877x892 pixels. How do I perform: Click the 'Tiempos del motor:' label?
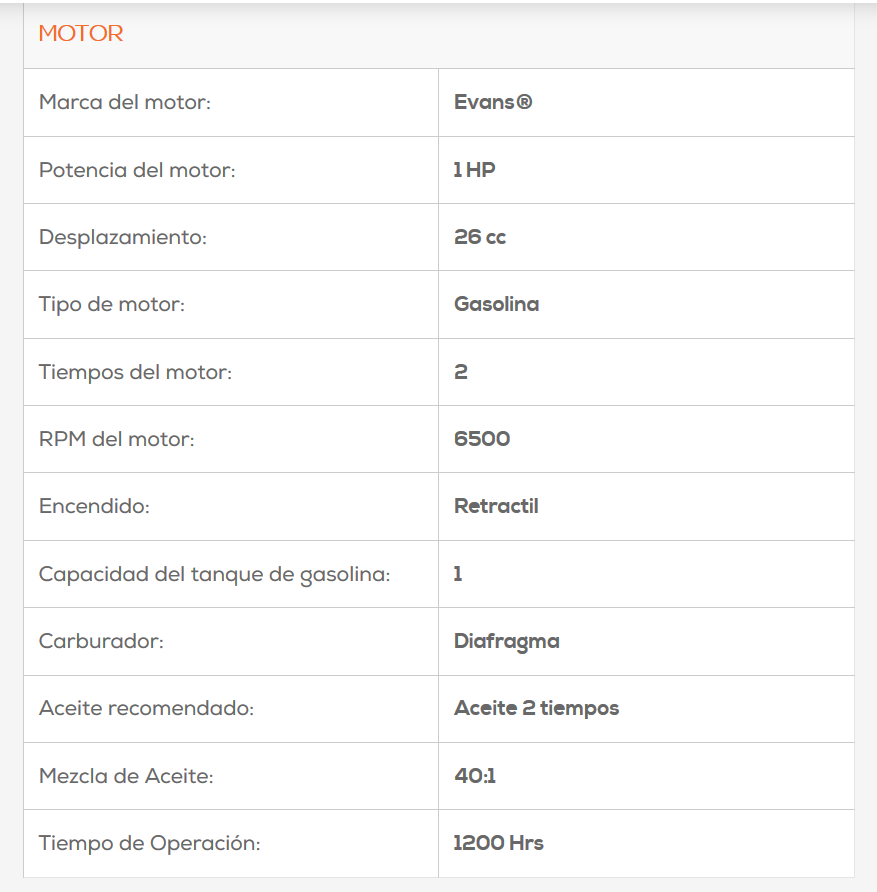coord(135,372)
